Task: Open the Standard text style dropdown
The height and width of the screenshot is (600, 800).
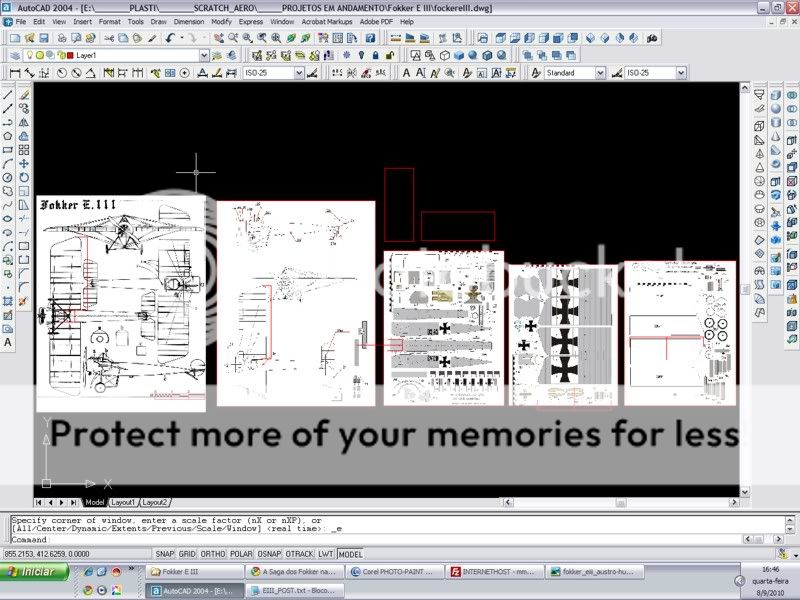Action: [x=600, y=73]
